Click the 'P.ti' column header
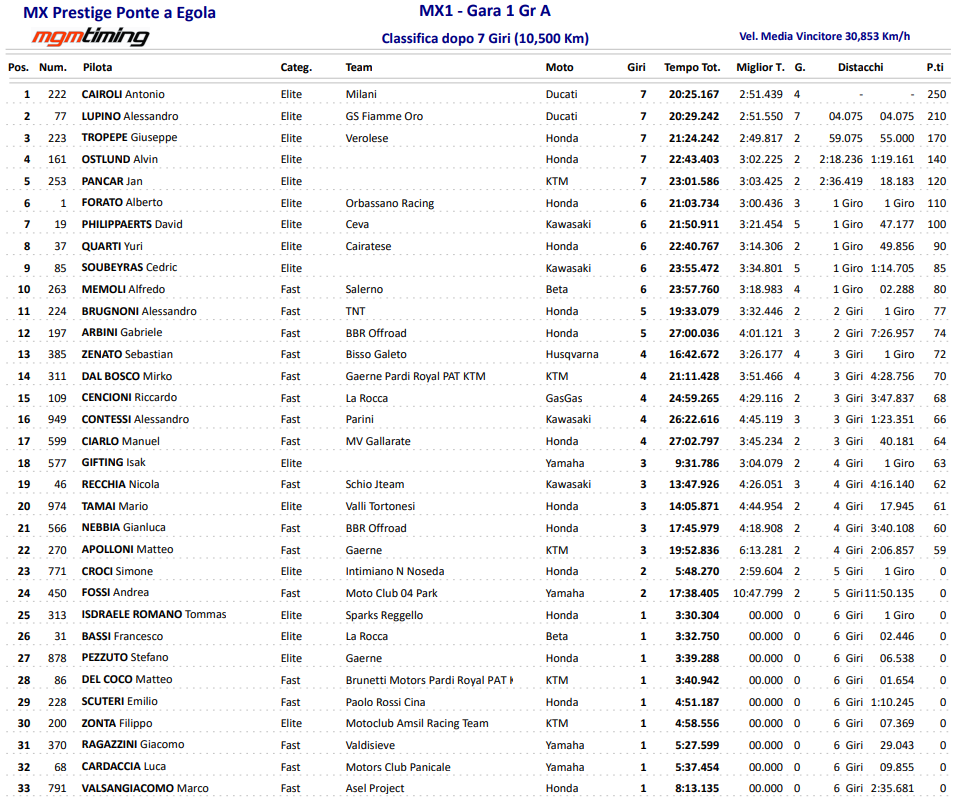957x797 pixels. 935,67
